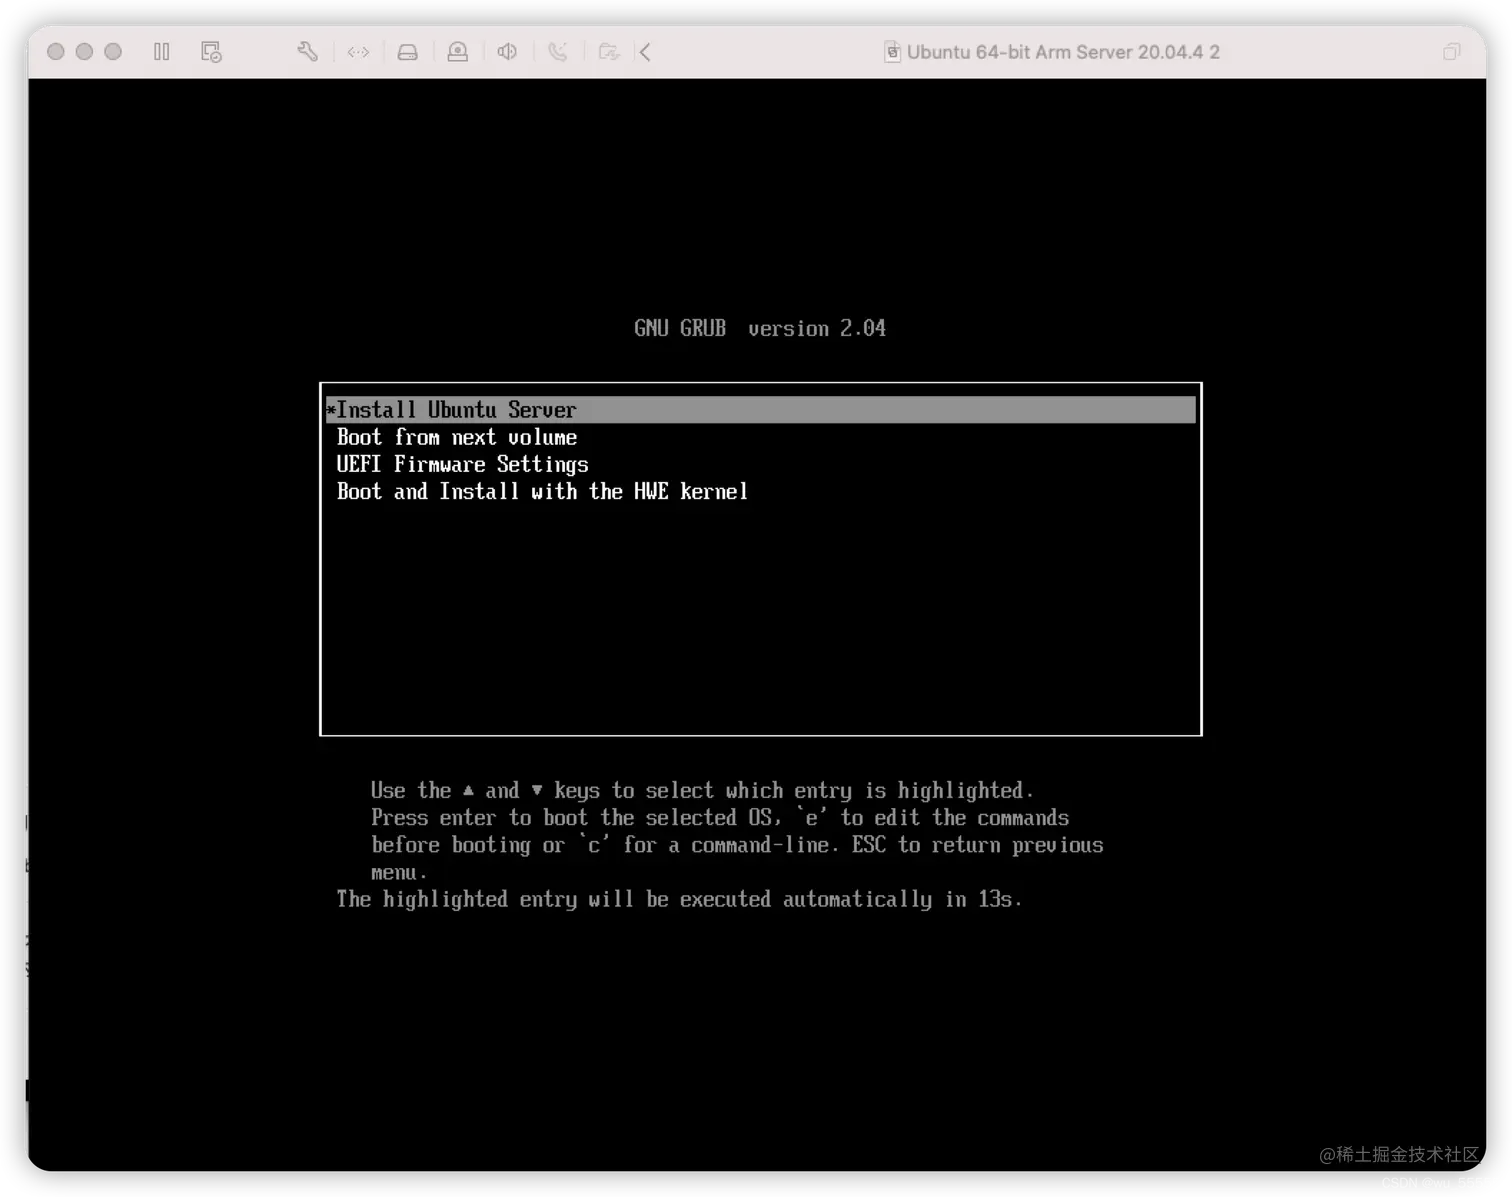Click the overlapping windows icon at the title bar's right end
The width and height of the screenshot is (1512, 1197).
[x=1451, y=52]
